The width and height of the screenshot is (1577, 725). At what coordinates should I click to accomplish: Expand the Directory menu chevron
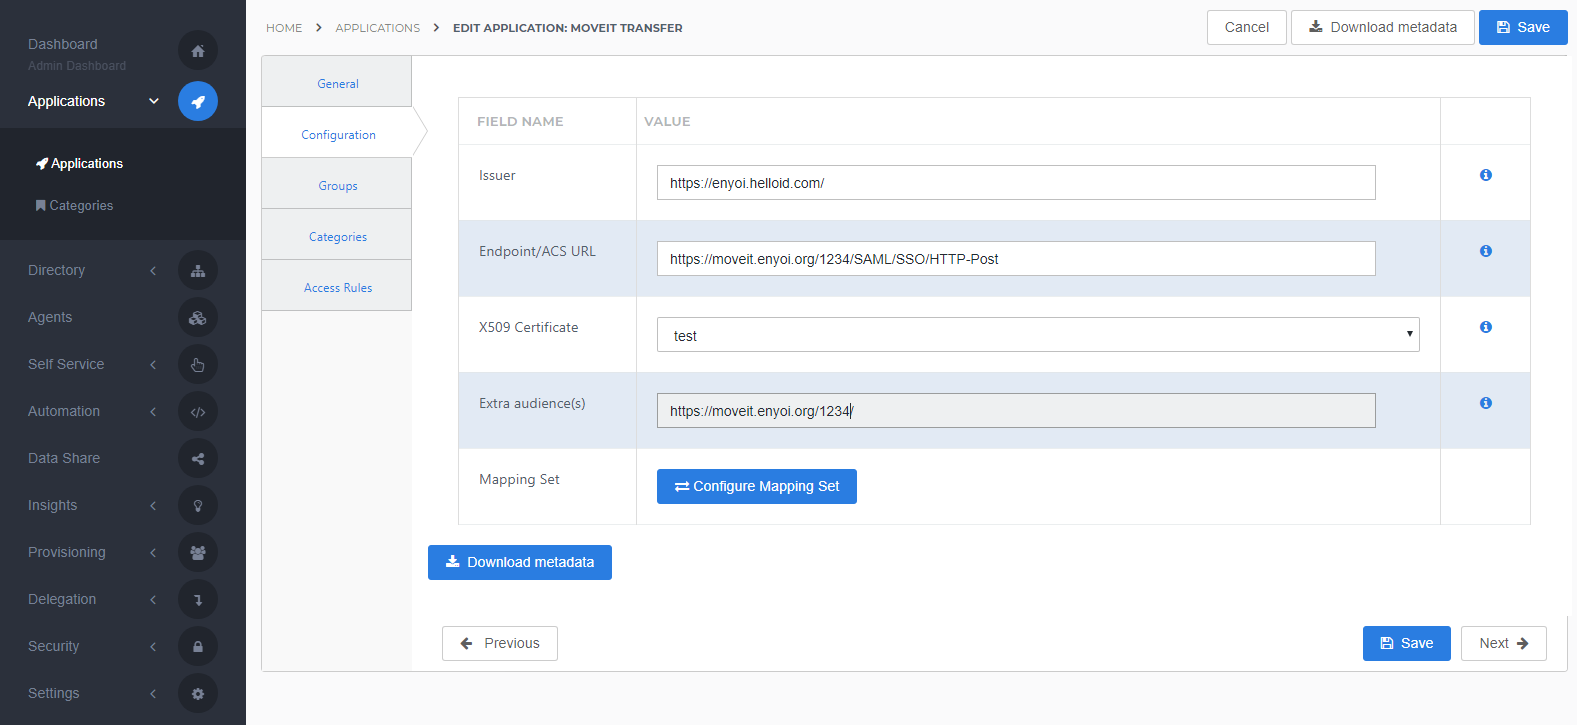[x=153, y=270]
